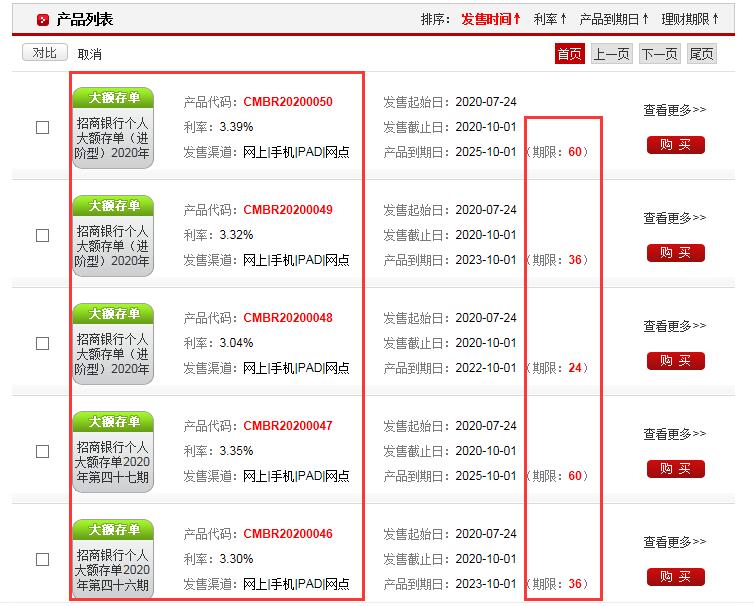Tick the checkbox for product CMBR20200050
The image size is (754, 606).
pos(43,127)
